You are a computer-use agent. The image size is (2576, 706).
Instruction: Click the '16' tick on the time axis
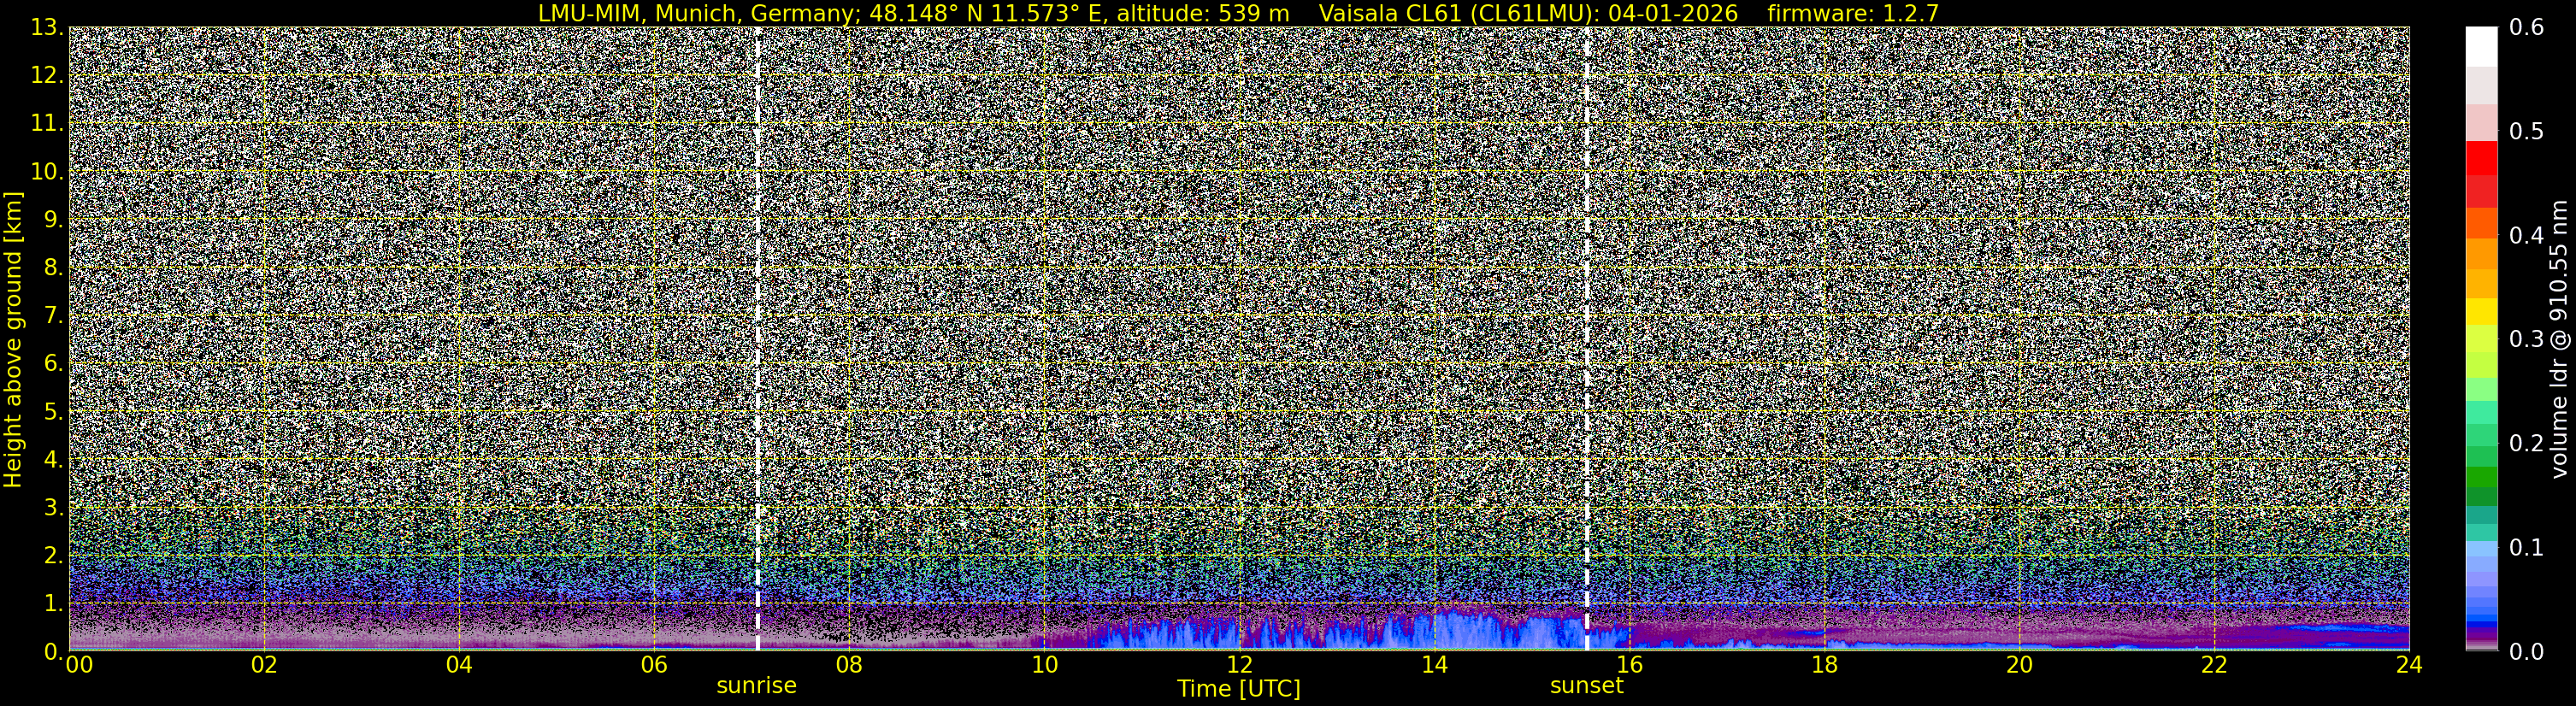pyautogui.click(x=1629, y=665)
